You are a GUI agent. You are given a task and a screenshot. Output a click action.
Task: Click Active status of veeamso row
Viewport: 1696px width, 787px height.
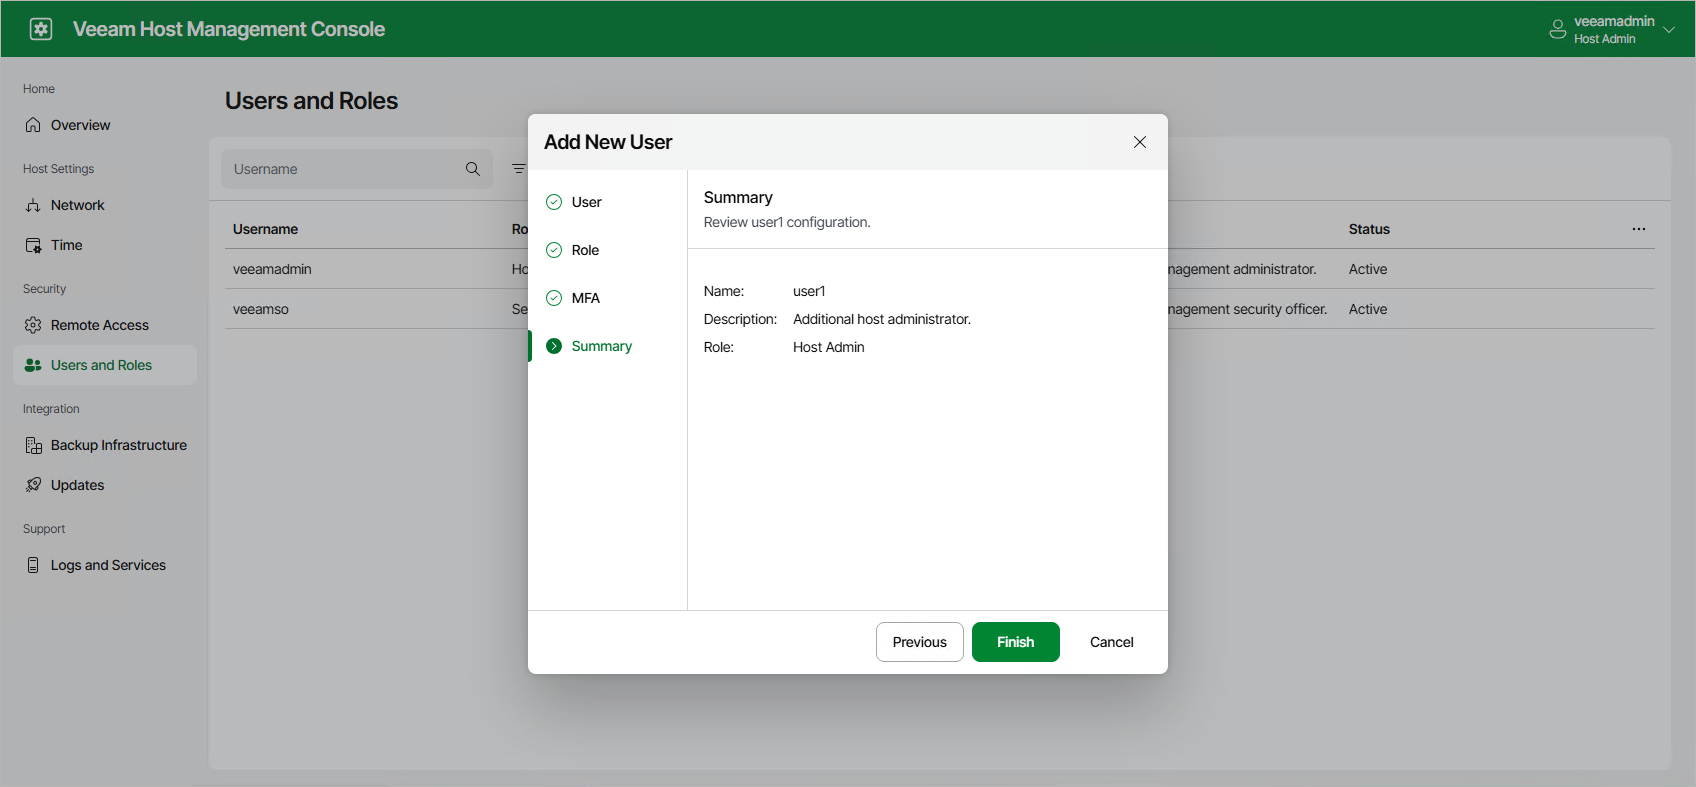(1368, 309)
